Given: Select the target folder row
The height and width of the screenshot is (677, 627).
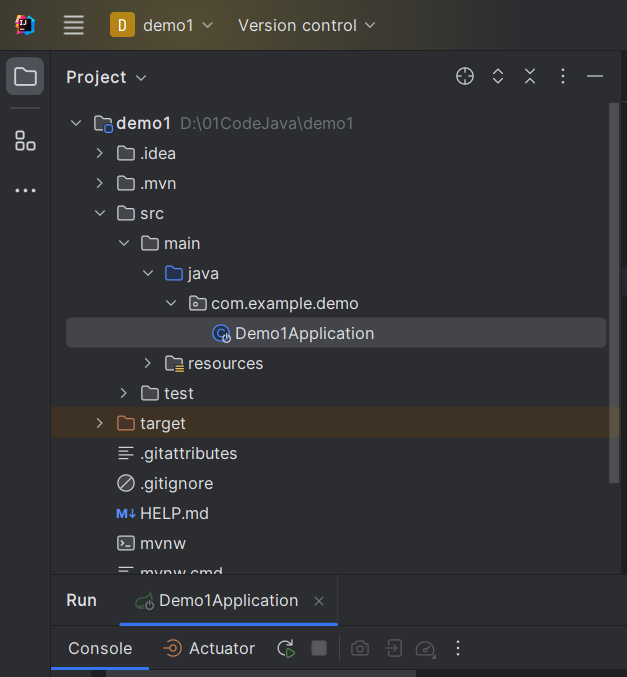Looking at the screenshot, I should tap(336, 423).
